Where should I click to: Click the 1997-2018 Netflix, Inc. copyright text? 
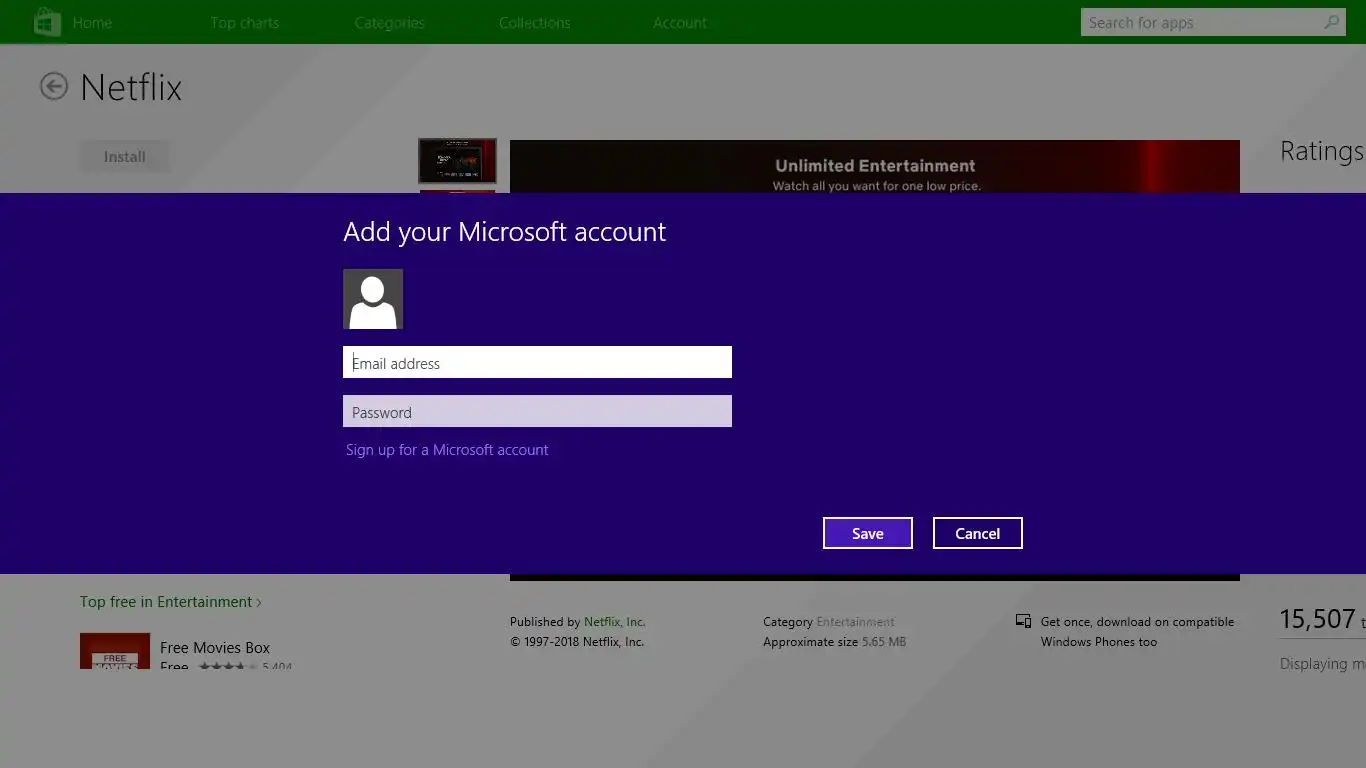click(x=577, y=641)
